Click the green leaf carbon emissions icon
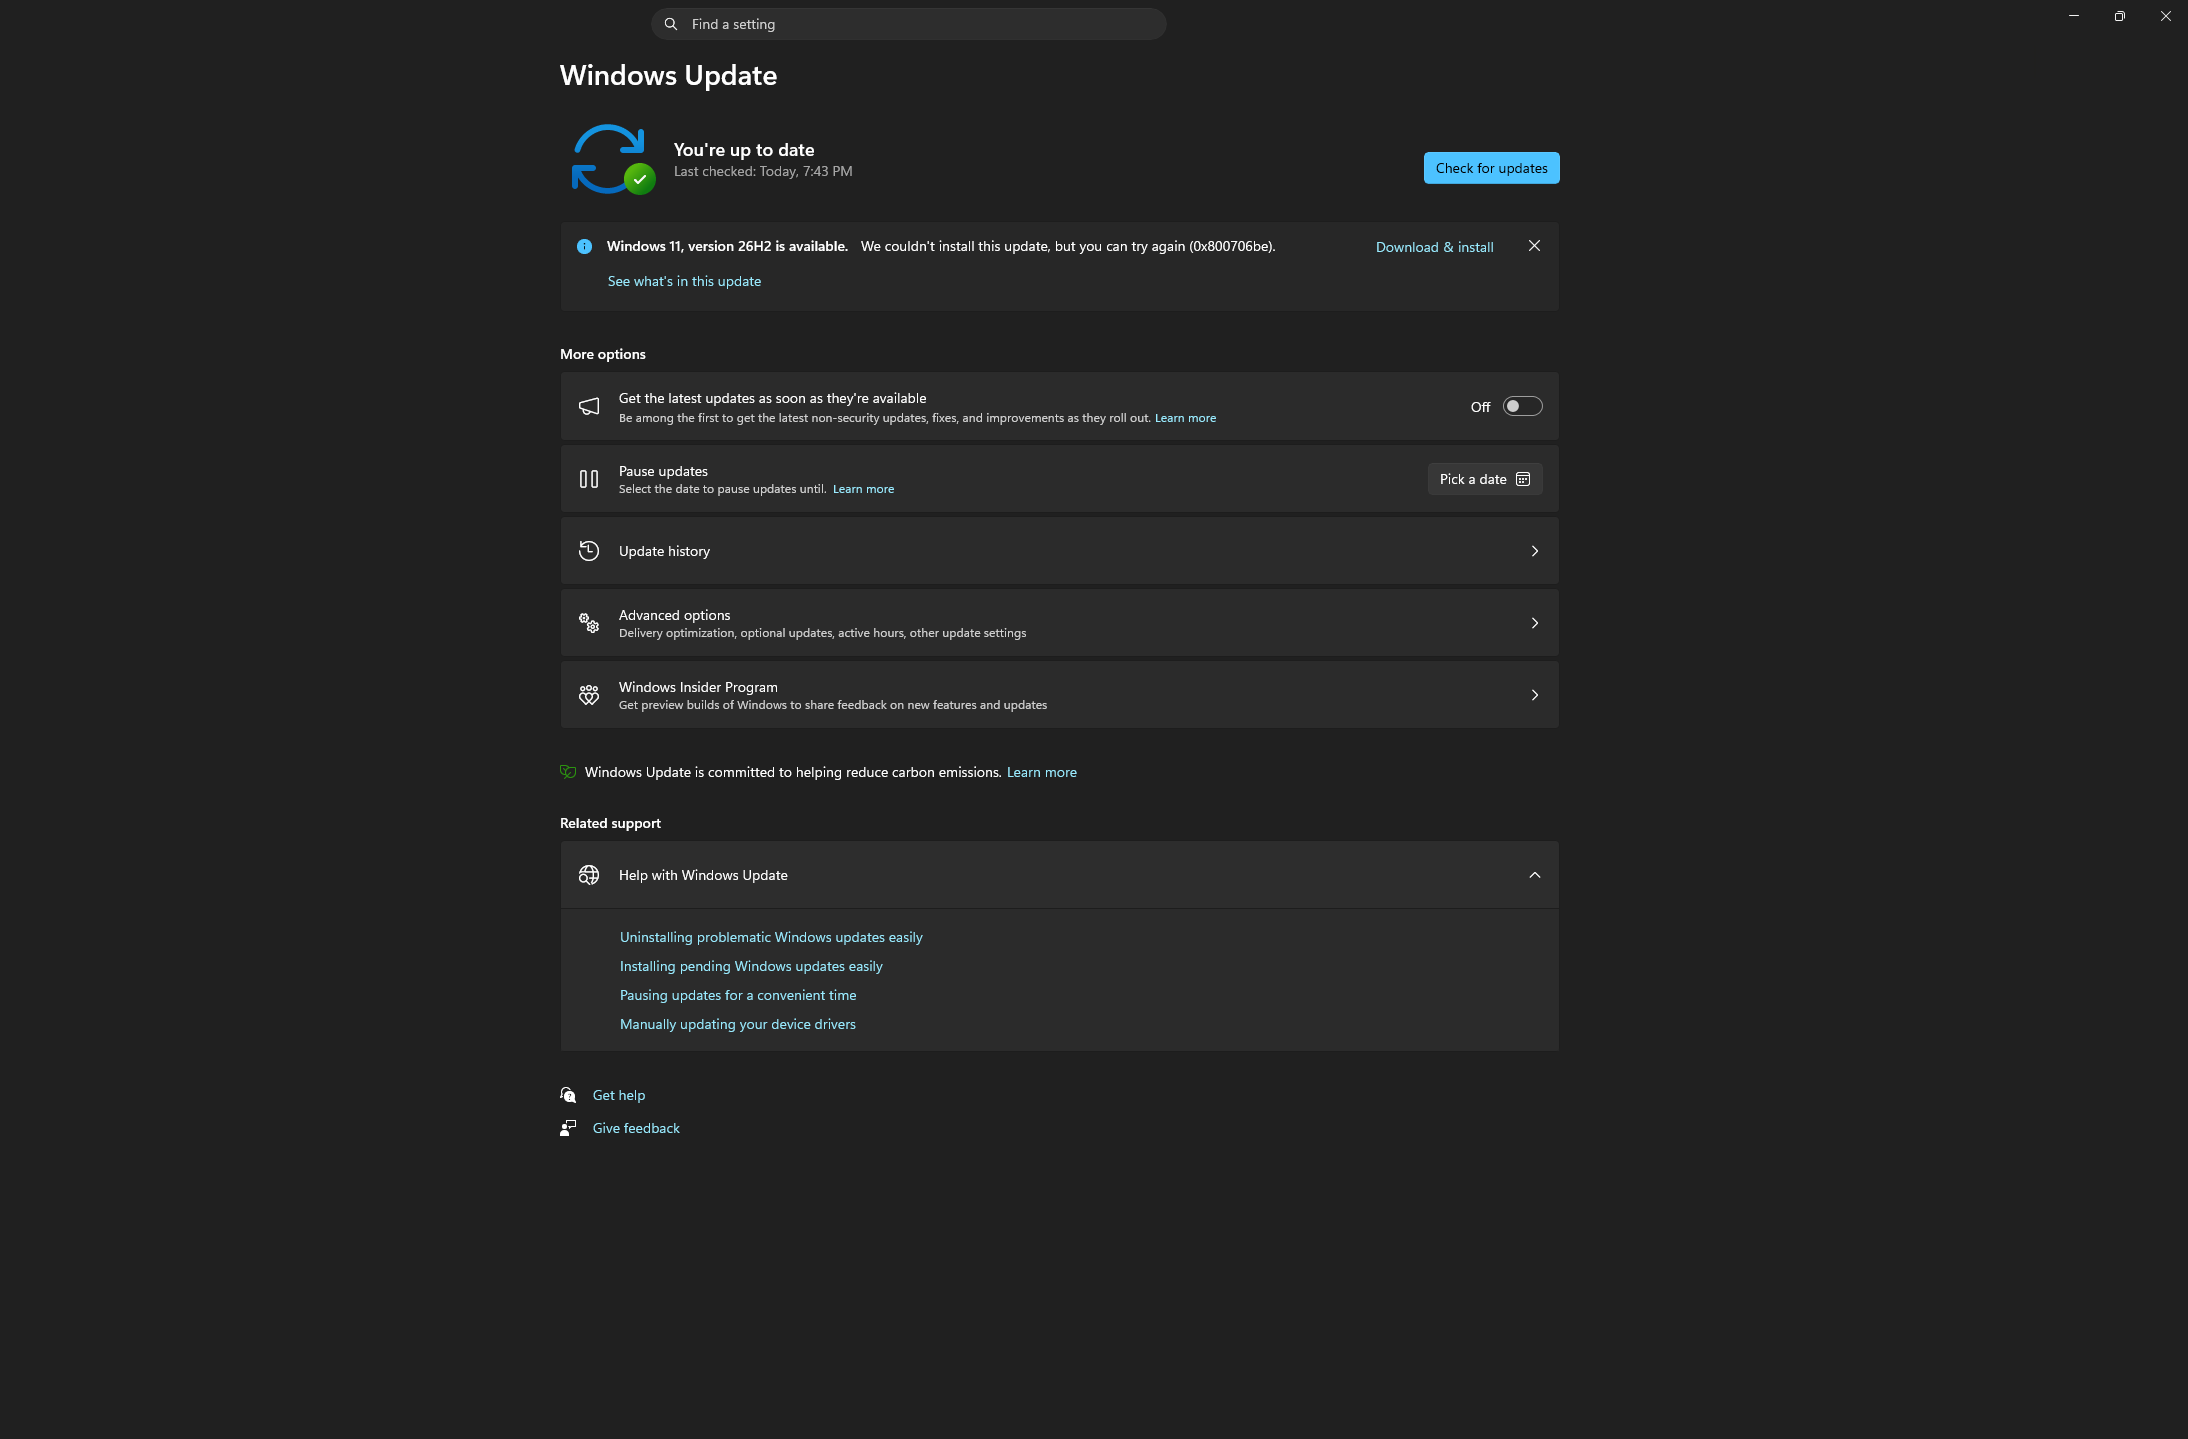The height and width of the screenshot is (1439, 2188). (568, 772)
